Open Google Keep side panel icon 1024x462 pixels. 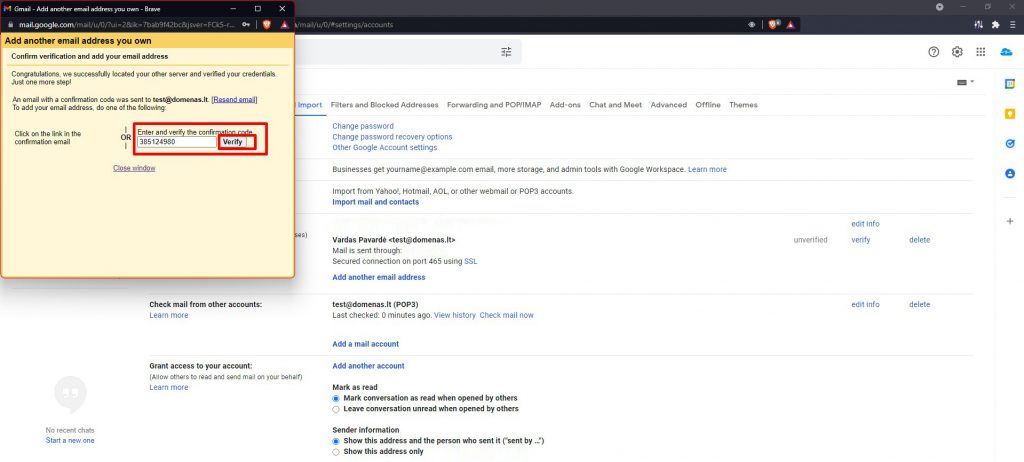click(x=1010, y=114)
